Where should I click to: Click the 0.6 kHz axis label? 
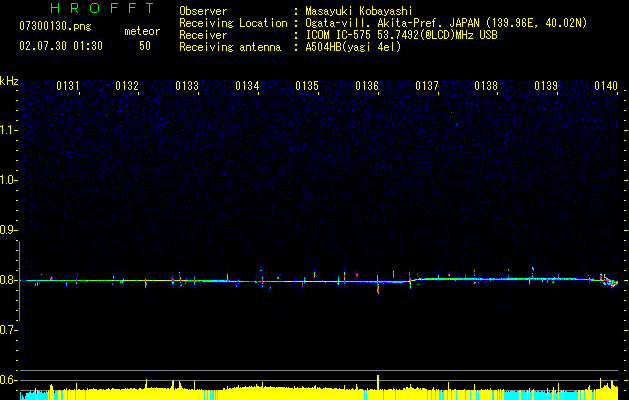pyautogui.click(x=8, y=380)
